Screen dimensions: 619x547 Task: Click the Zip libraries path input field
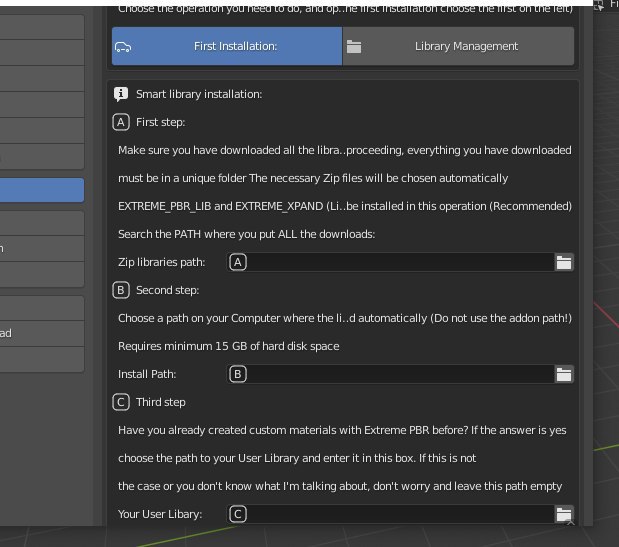[391, 262]
